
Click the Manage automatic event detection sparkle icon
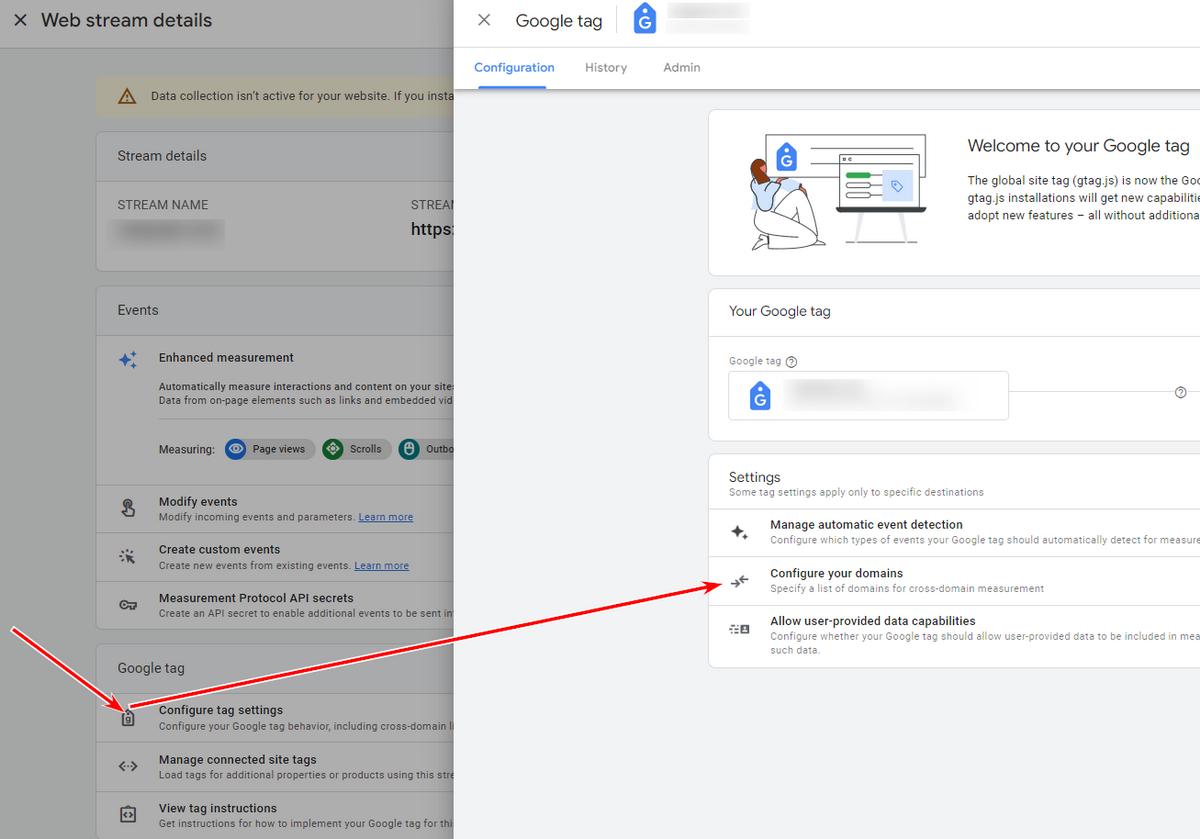coord(739,532)
